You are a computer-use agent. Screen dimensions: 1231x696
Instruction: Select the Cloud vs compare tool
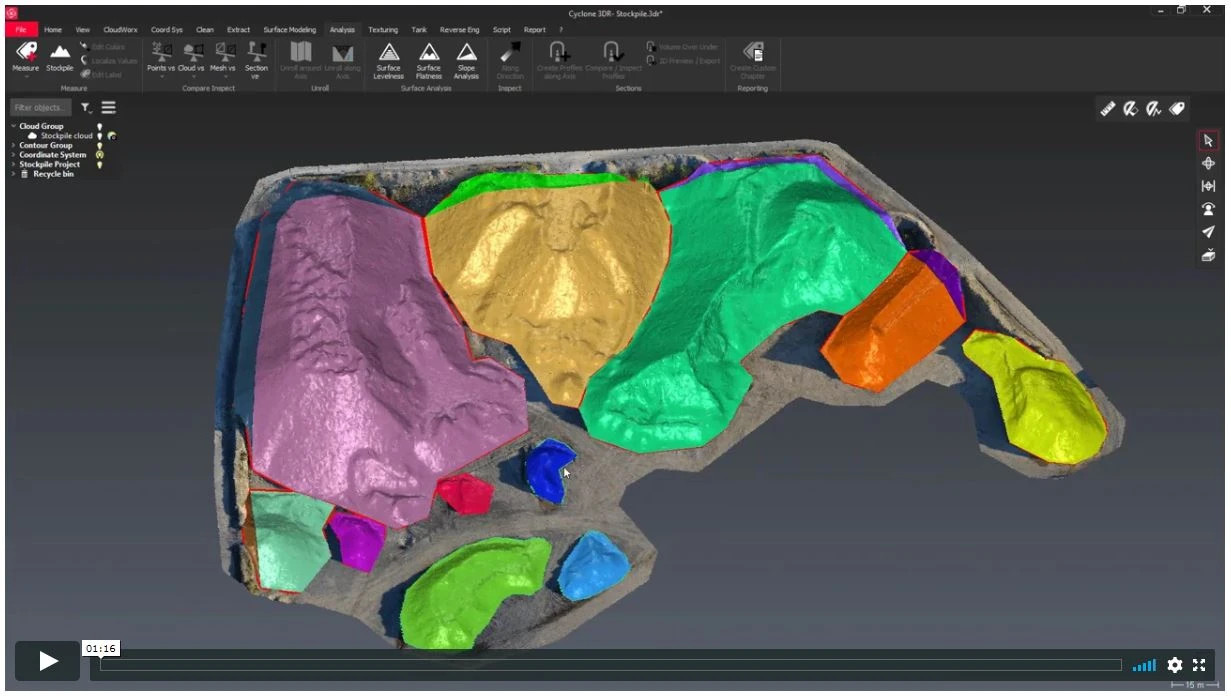pyautogui.click(x=192, y=57)
